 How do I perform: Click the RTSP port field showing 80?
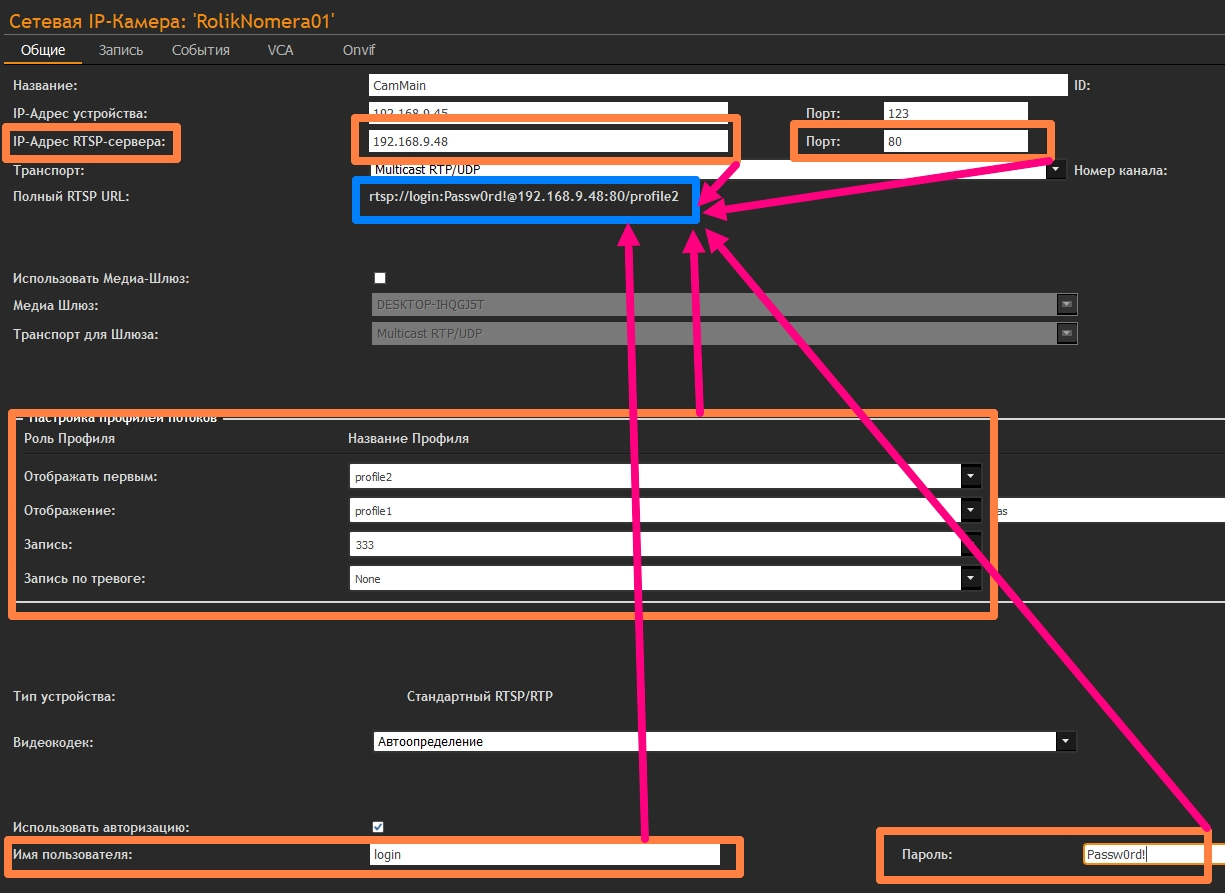955,142
